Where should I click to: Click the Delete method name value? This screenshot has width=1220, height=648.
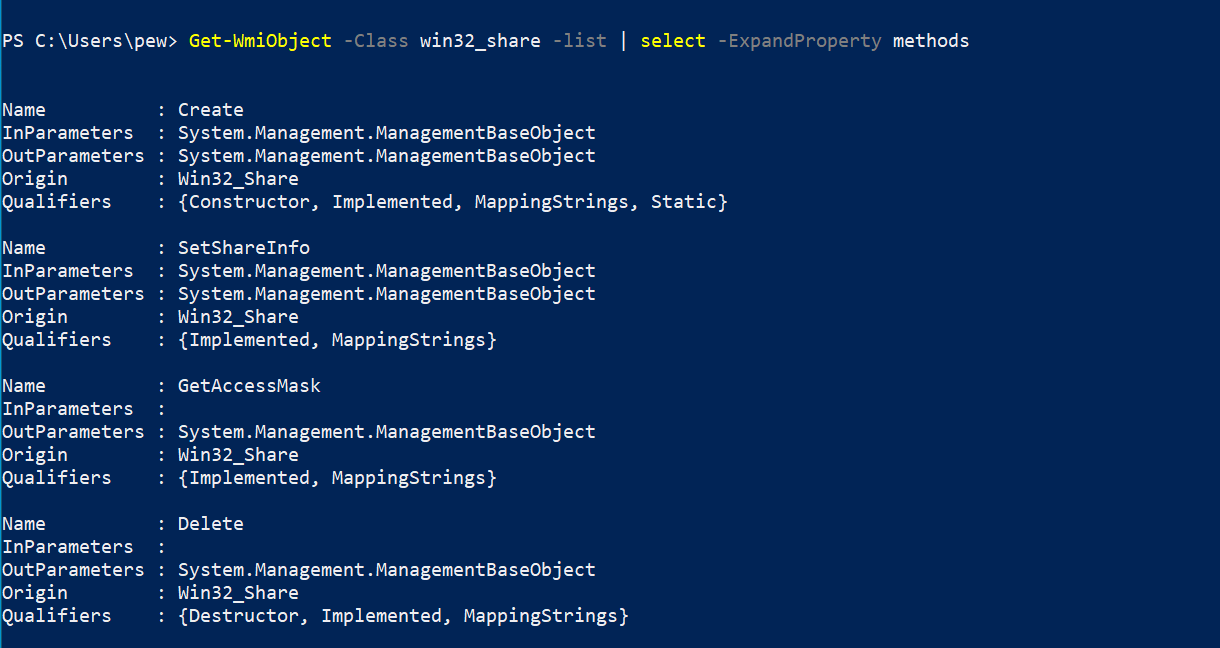[211, 524]
